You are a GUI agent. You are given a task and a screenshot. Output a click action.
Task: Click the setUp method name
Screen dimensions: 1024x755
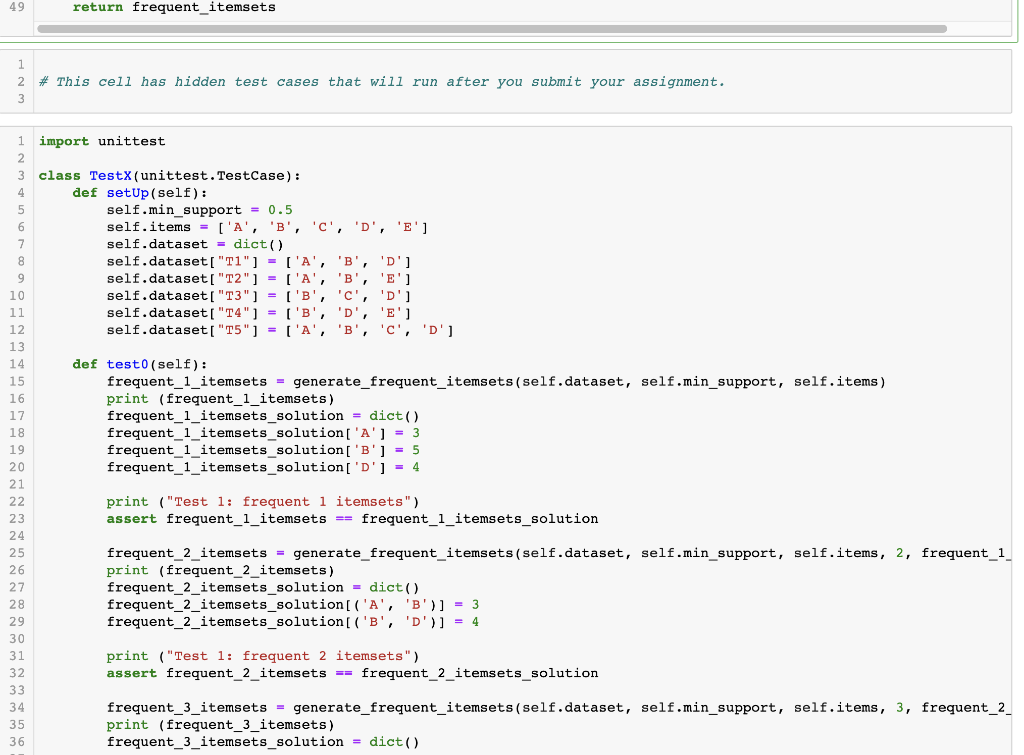[x=125, y=192]
